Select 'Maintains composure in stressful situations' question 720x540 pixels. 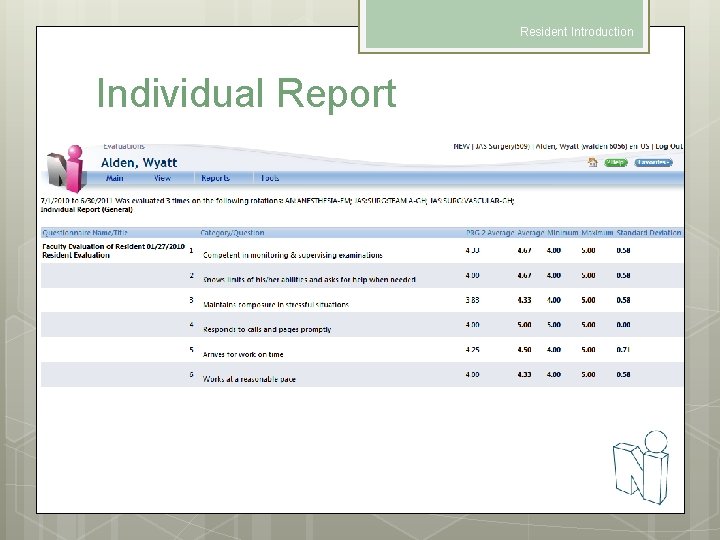pos(276,304)
